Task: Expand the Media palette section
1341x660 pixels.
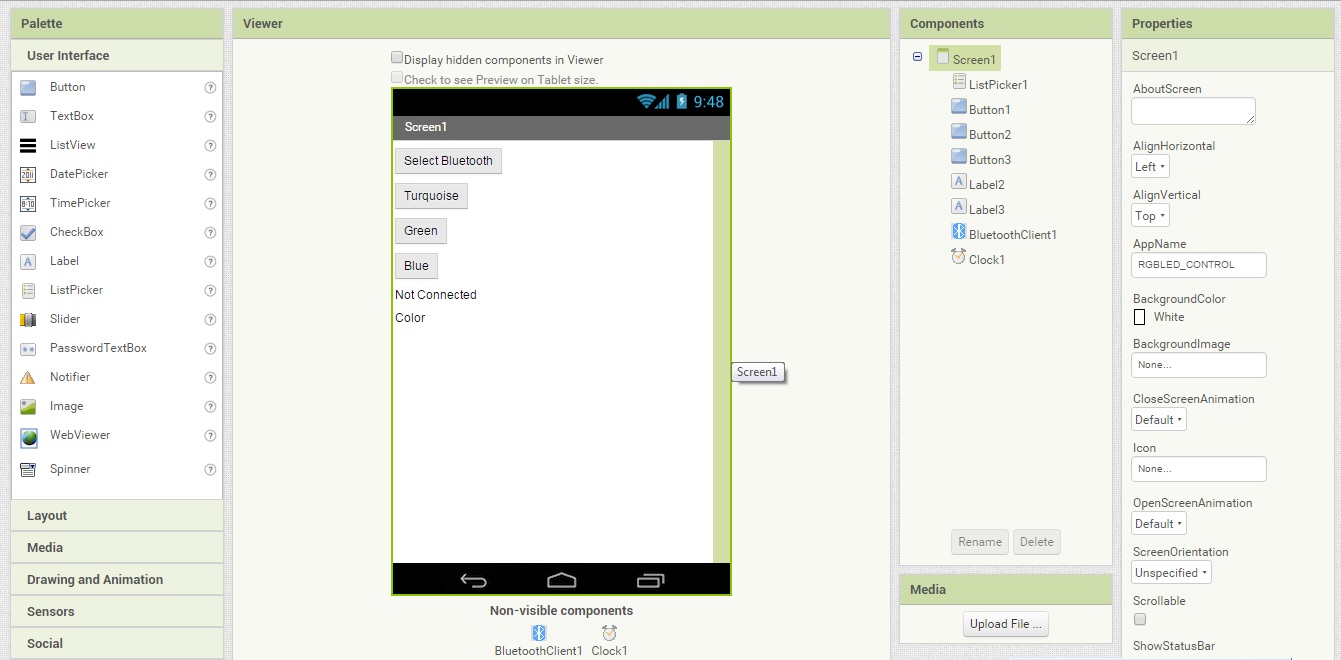Action: 117,548
